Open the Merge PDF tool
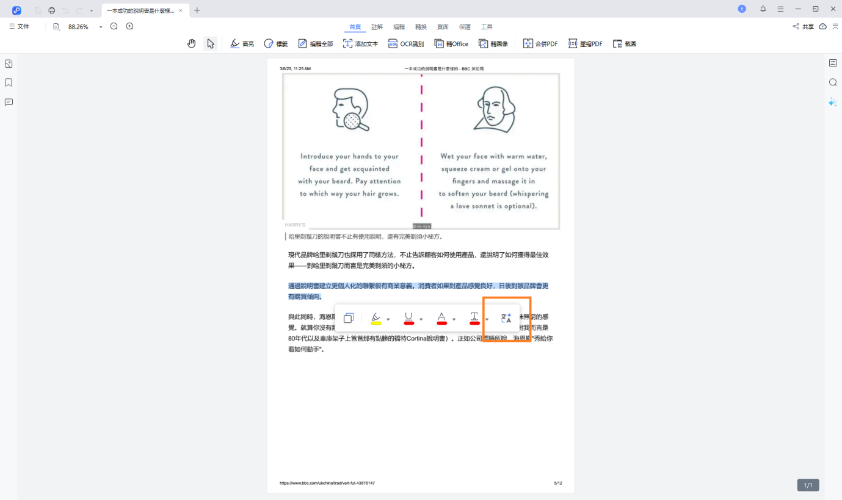The width and height of the screenshot is (842, 500). pyautogui.click(x=540, y=44)
